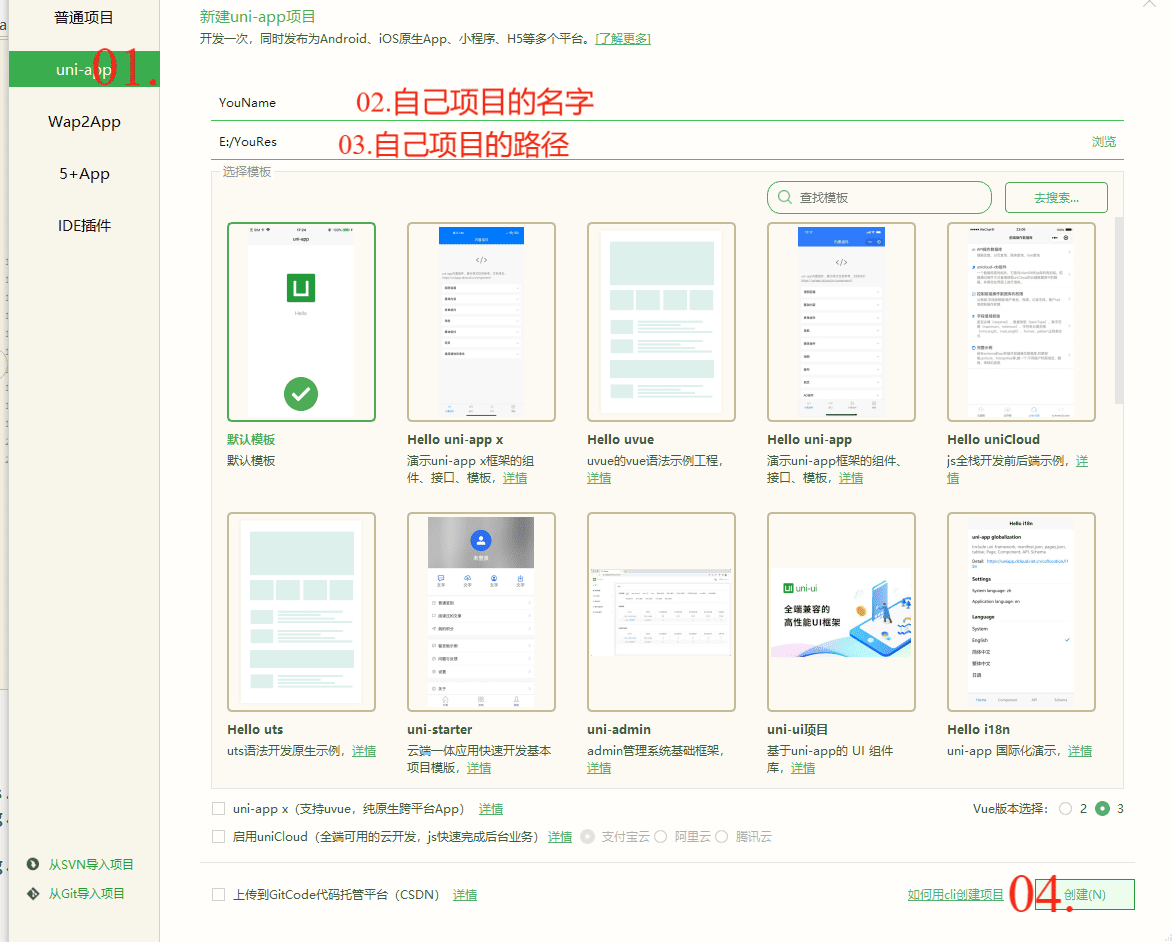Select the Hello uni-app template thumbnail
This screenshot has width=1172, height=942.
(x=841, y=321)
